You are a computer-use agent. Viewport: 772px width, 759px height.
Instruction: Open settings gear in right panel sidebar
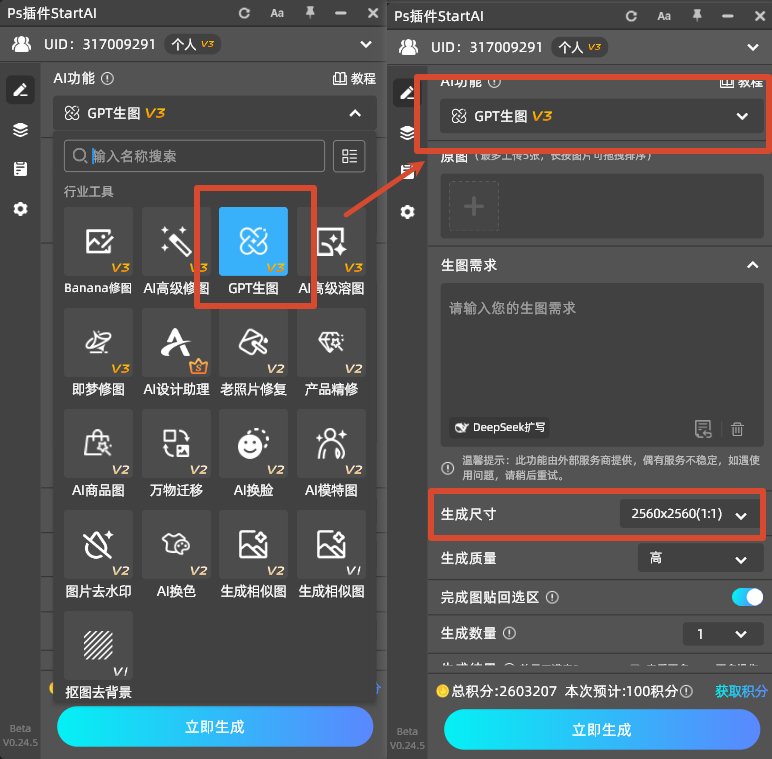click(x=407, y=212)
